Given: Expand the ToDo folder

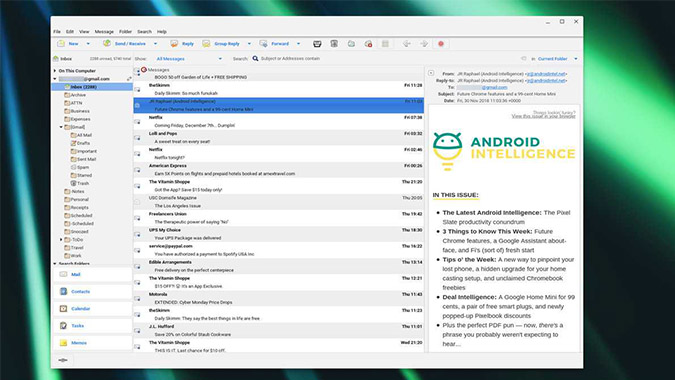Looking at the screenshot, I should click(x=61, y=240).
